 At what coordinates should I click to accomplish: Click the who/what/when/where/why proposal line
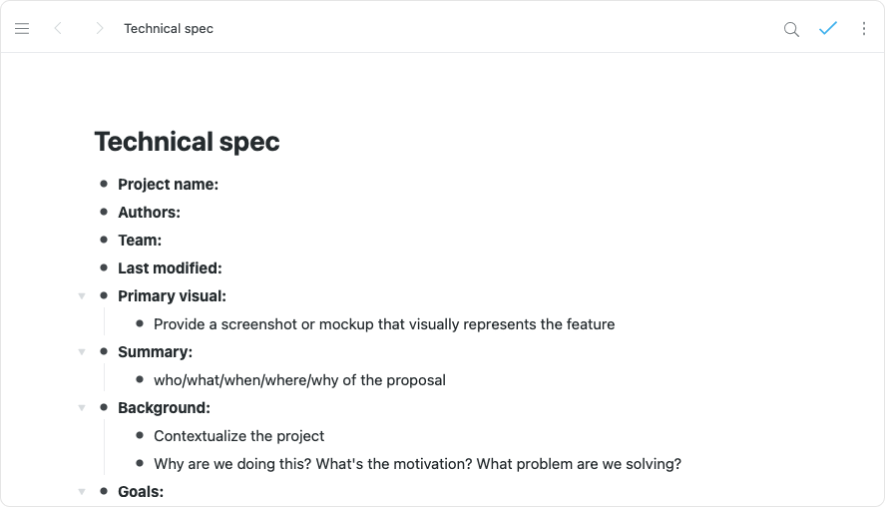(x=299, y=380)
